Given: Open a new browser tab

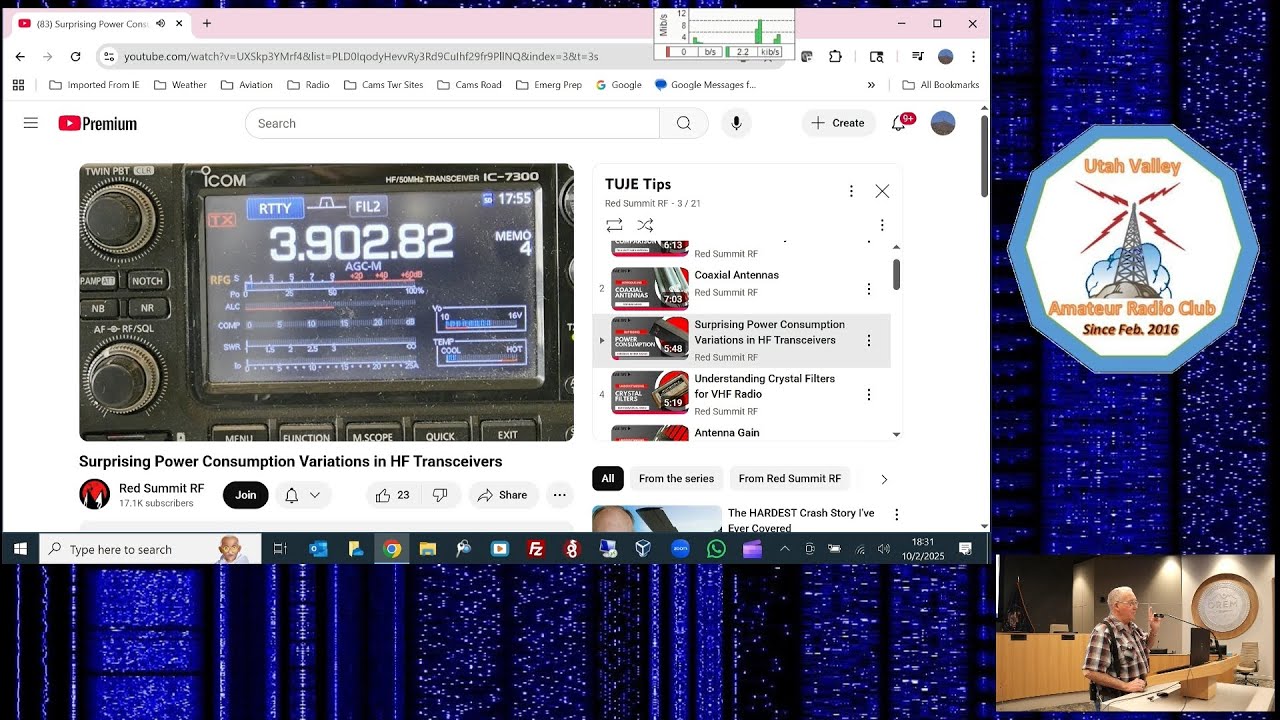Looking at the screenshot, I should point(207,23).
